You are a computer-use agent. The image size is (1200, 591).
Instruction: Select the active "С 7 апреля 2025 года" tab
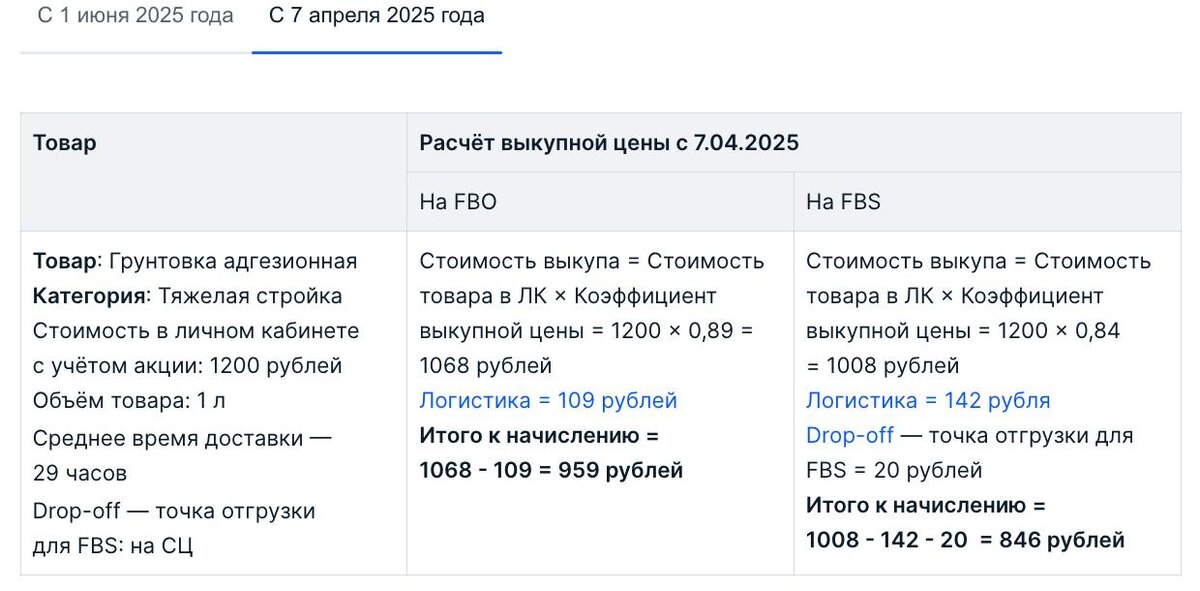click(x=377, y=15)
